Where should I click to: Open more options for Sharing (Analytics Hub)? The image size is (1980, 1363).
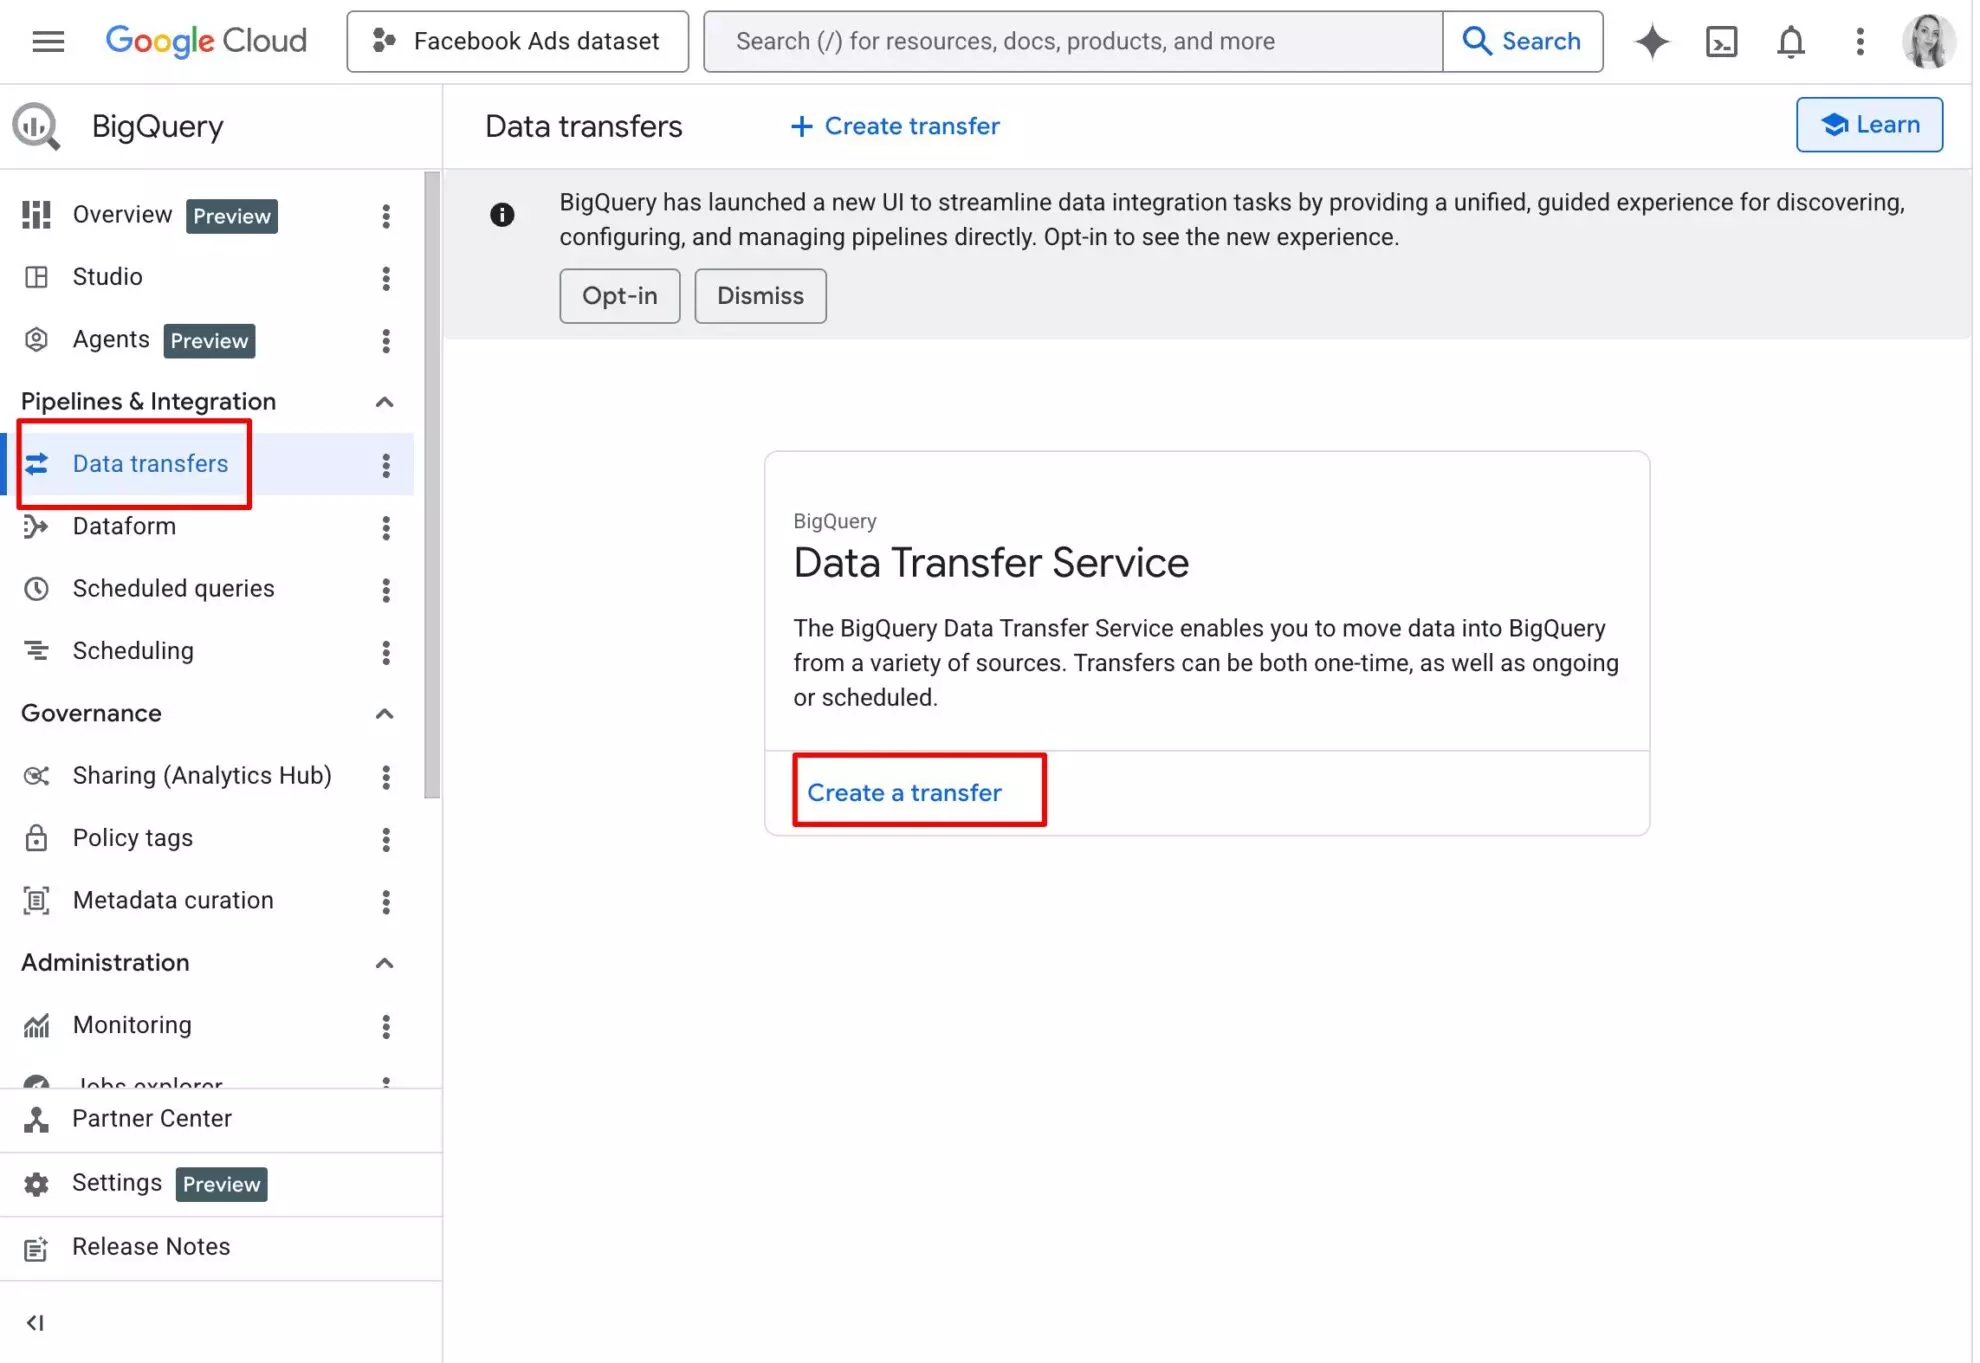coord(386,777)
